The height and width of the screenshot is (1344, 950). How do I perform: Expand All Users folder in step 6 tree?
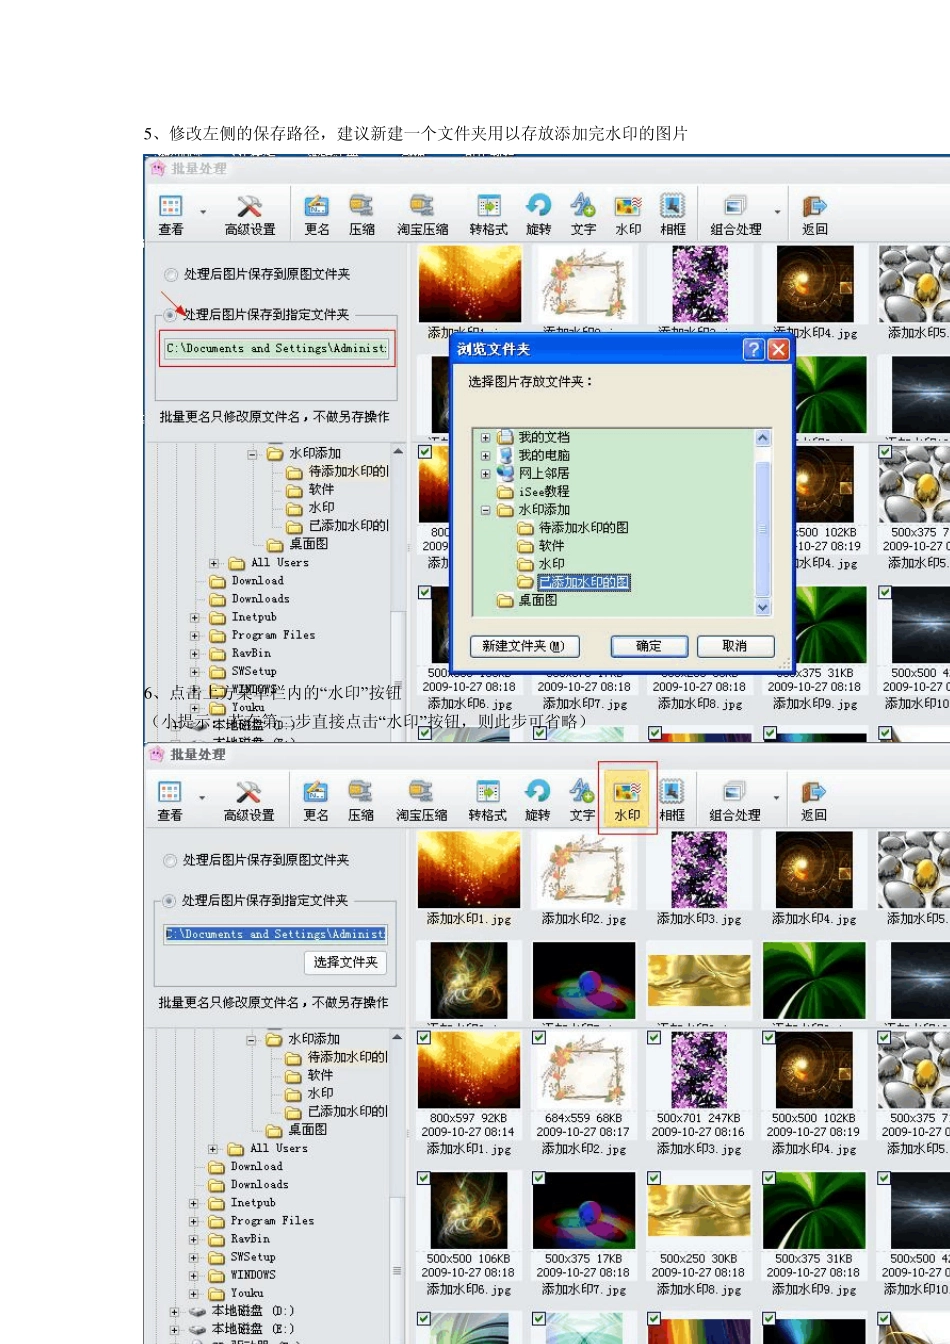pyautogui.click(x=213, y=1149)
